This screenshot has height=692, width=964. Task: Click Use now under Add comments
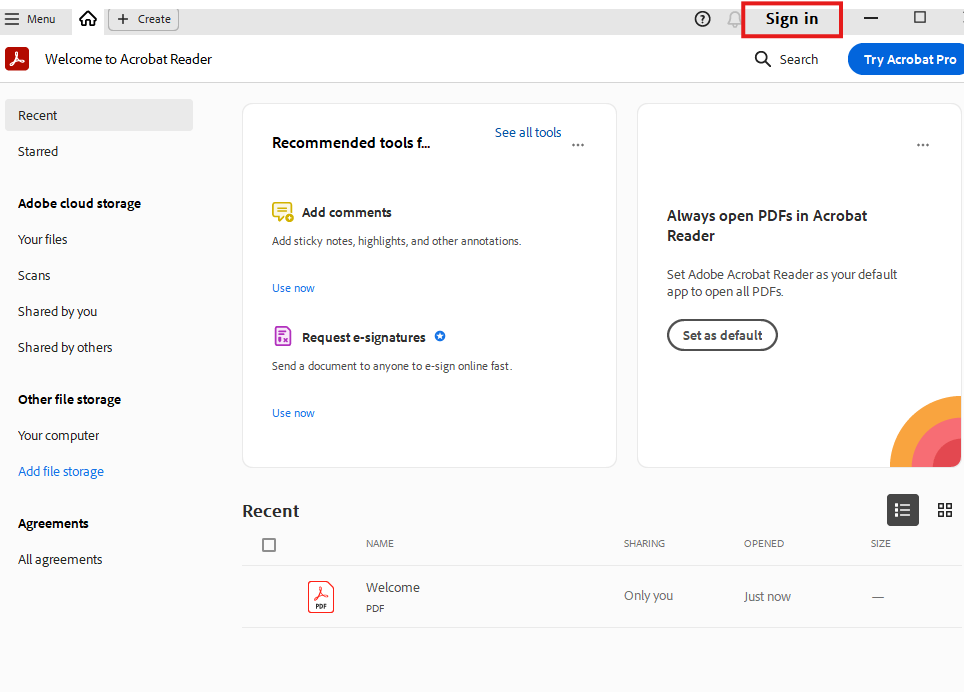[x=293, y=288]
